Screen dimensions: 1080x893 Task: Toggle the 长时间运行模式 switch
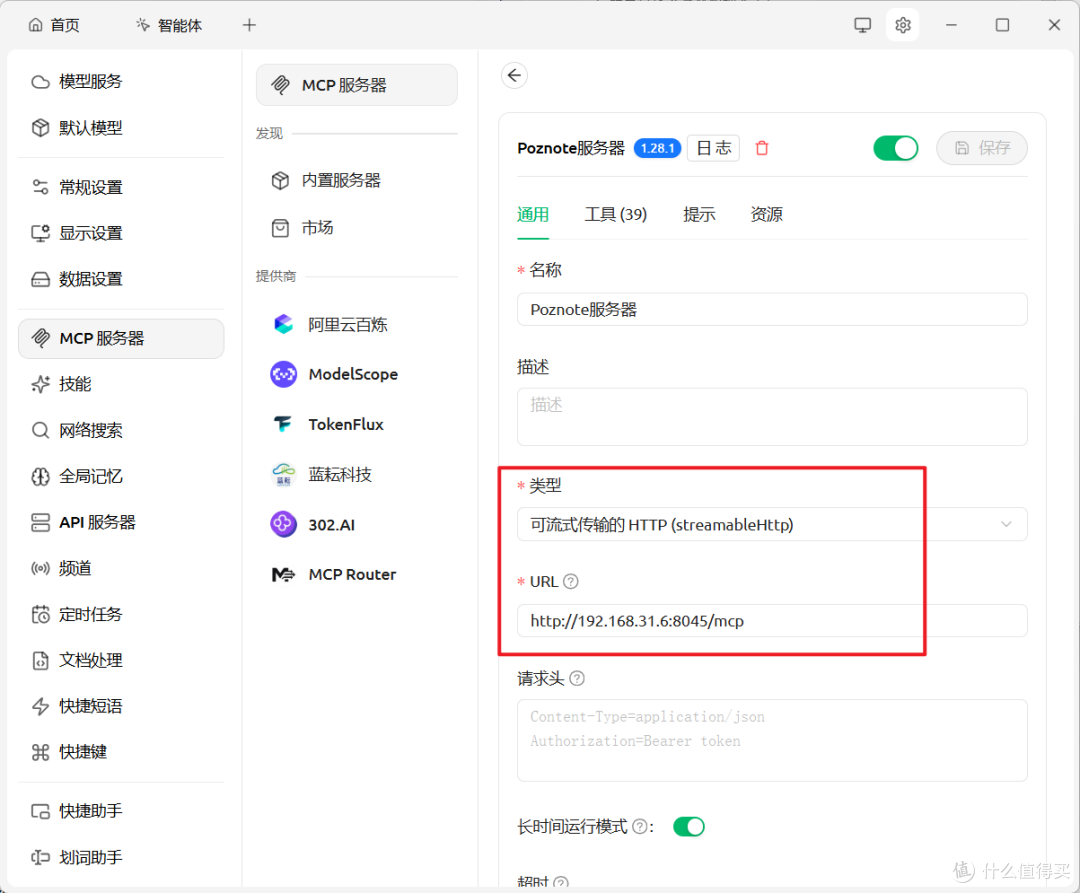(x=689, y=826)
